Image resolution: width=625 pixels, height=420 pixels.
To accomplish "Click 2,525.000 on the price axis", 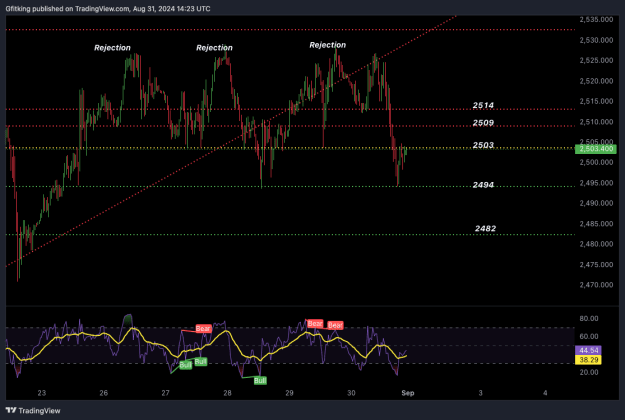I will 596,60.
